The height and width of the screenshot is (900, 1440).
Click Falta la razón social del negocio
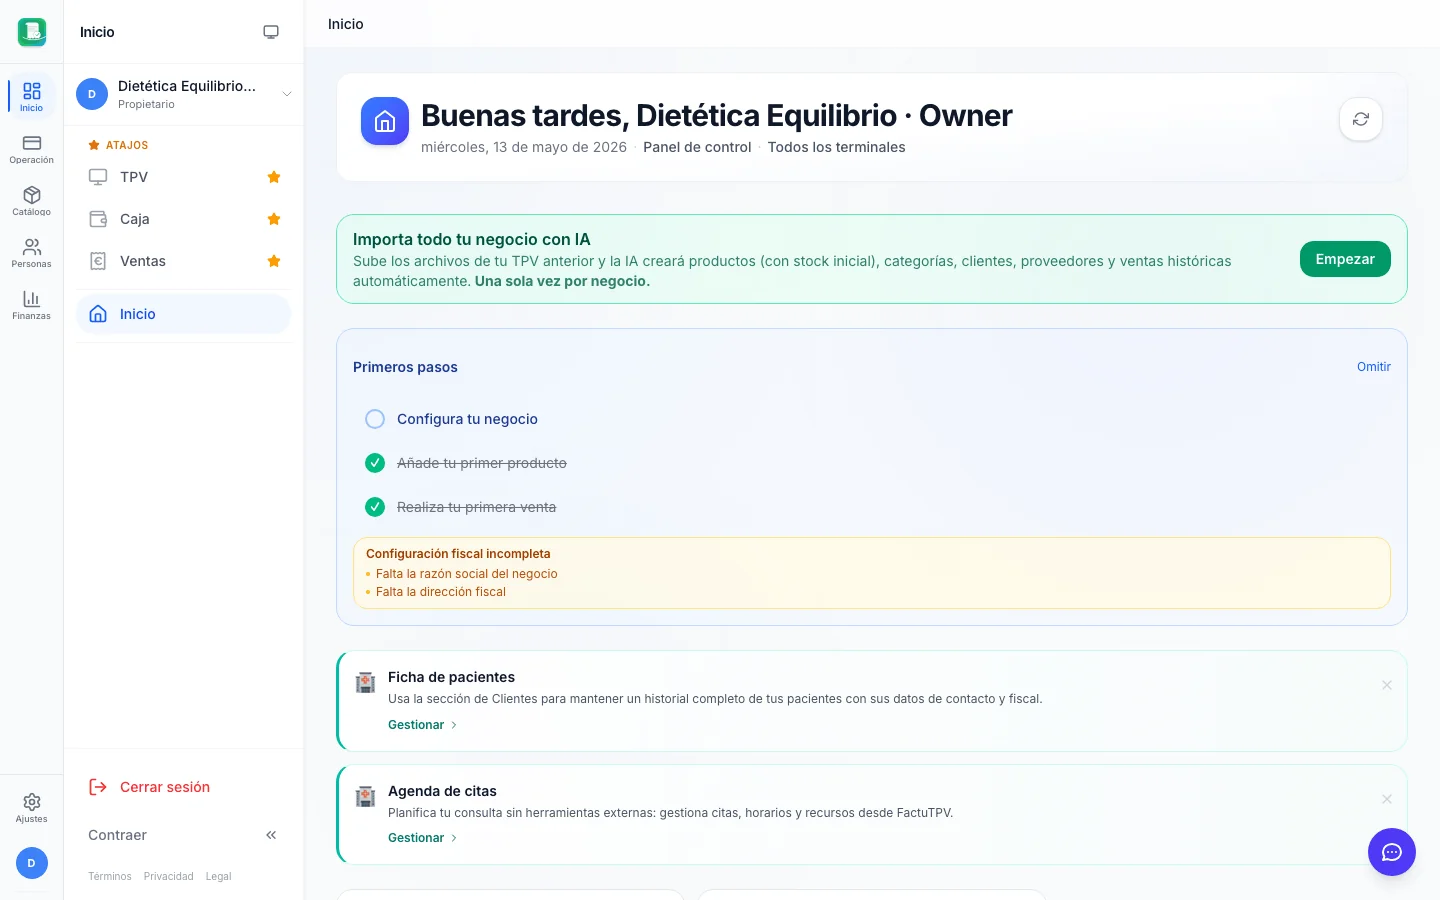[x=467, y=574]
